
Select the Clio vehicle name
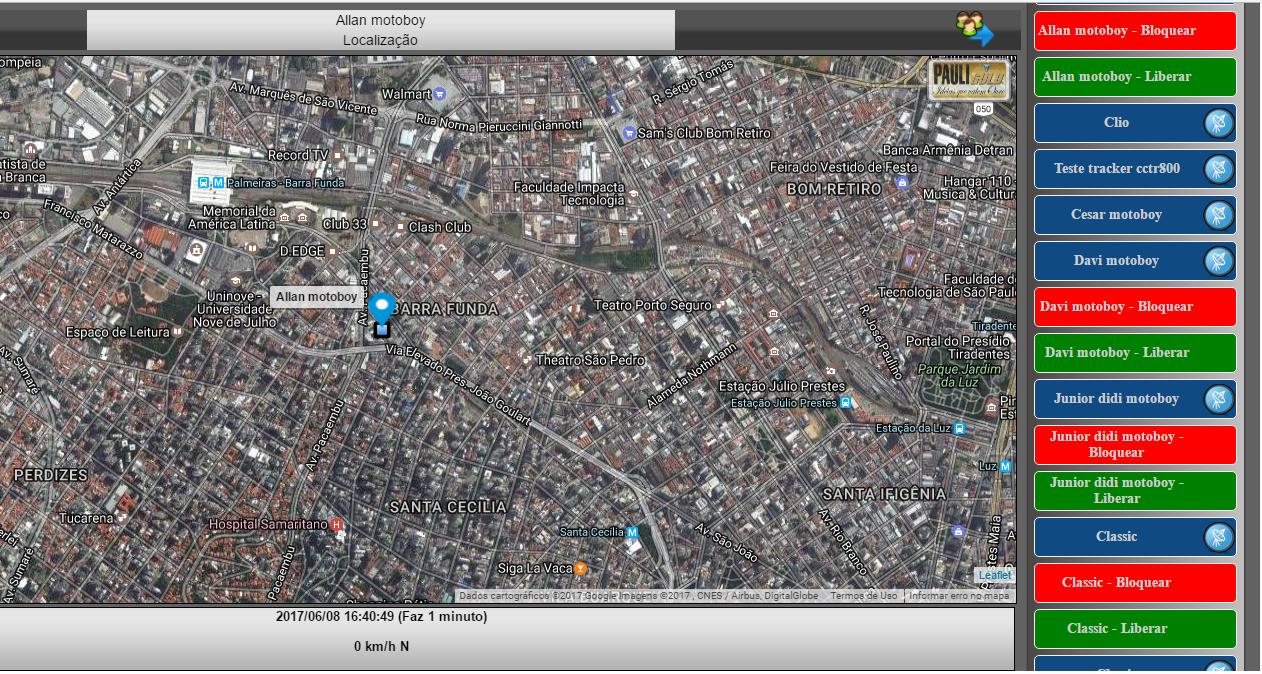(x=1116, y=123)
